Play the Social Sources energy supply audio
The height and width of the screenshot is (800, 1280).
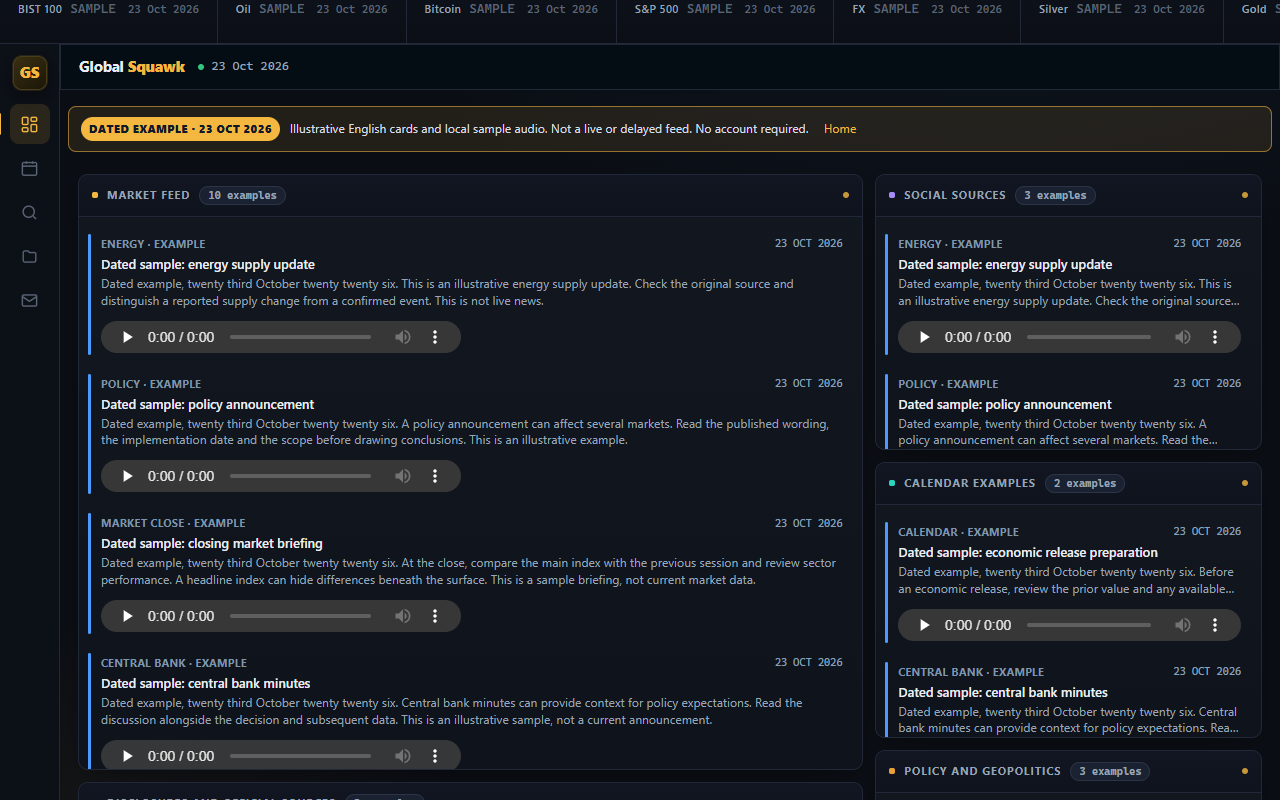click(925, 337)
